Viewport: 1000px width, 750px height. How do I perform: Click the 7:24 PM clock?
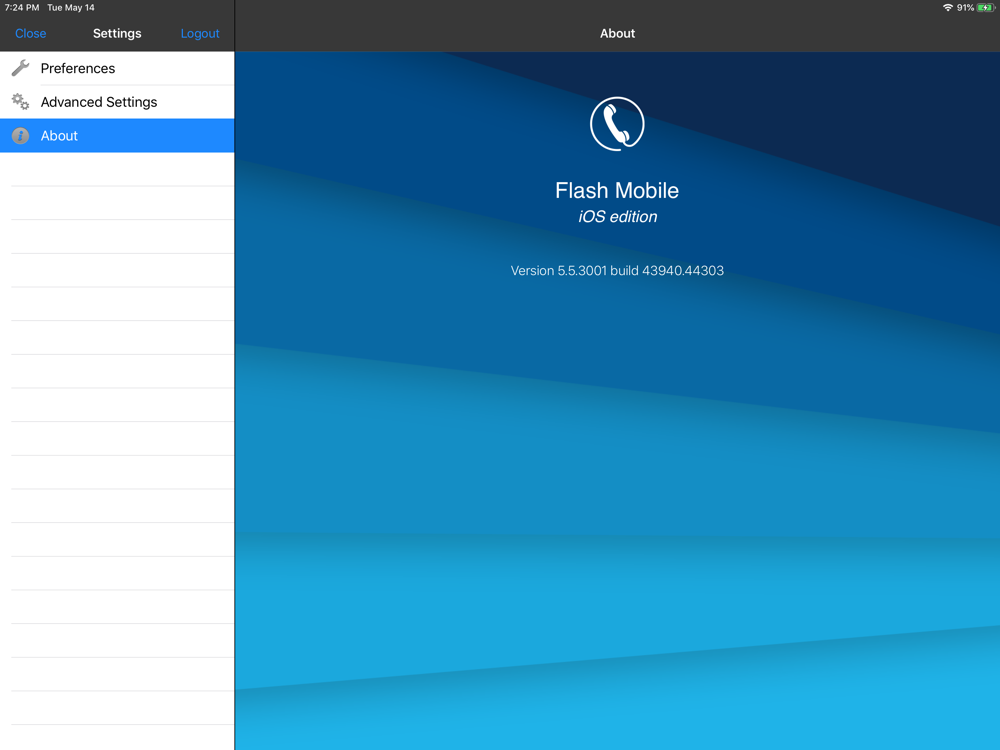click(22, 8)
